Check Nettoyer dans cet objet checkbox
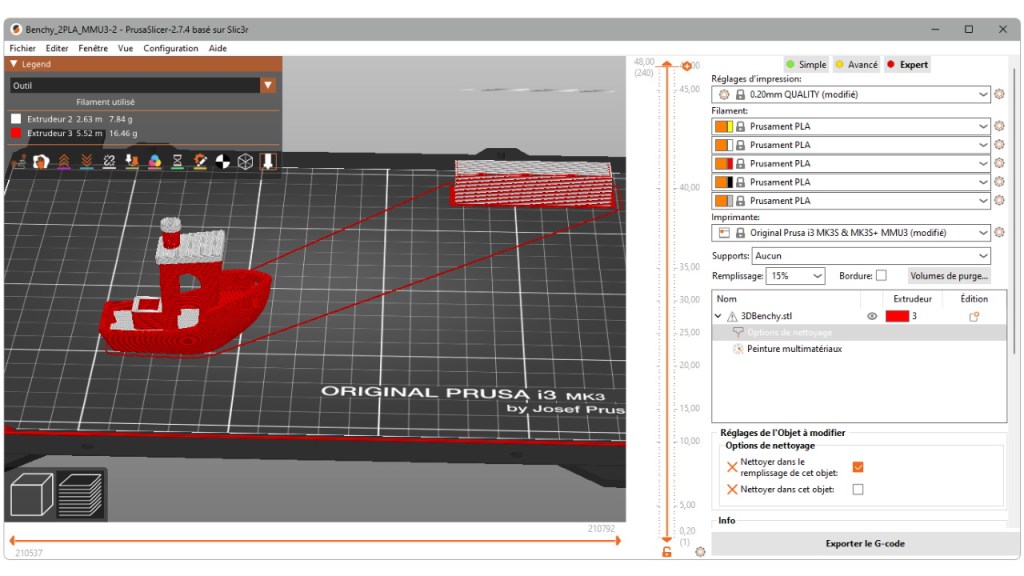The image size is (1024, 576). point(858,490)
